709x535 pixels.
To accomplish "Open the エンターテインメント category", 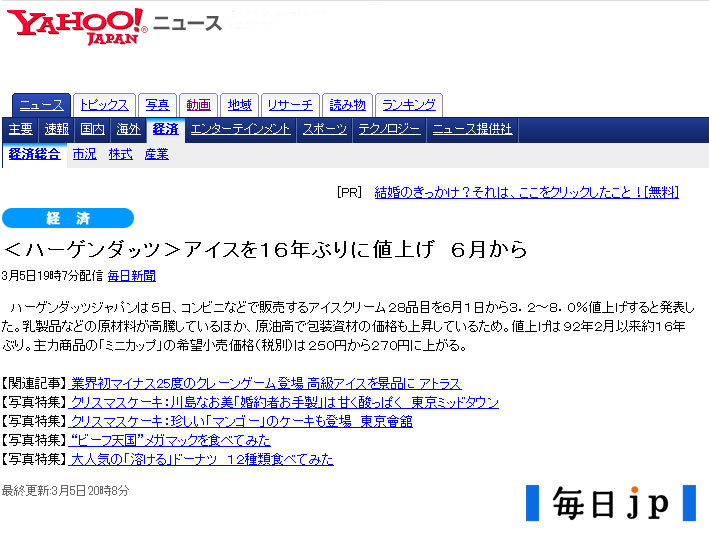I will click(x=241, y=129).
